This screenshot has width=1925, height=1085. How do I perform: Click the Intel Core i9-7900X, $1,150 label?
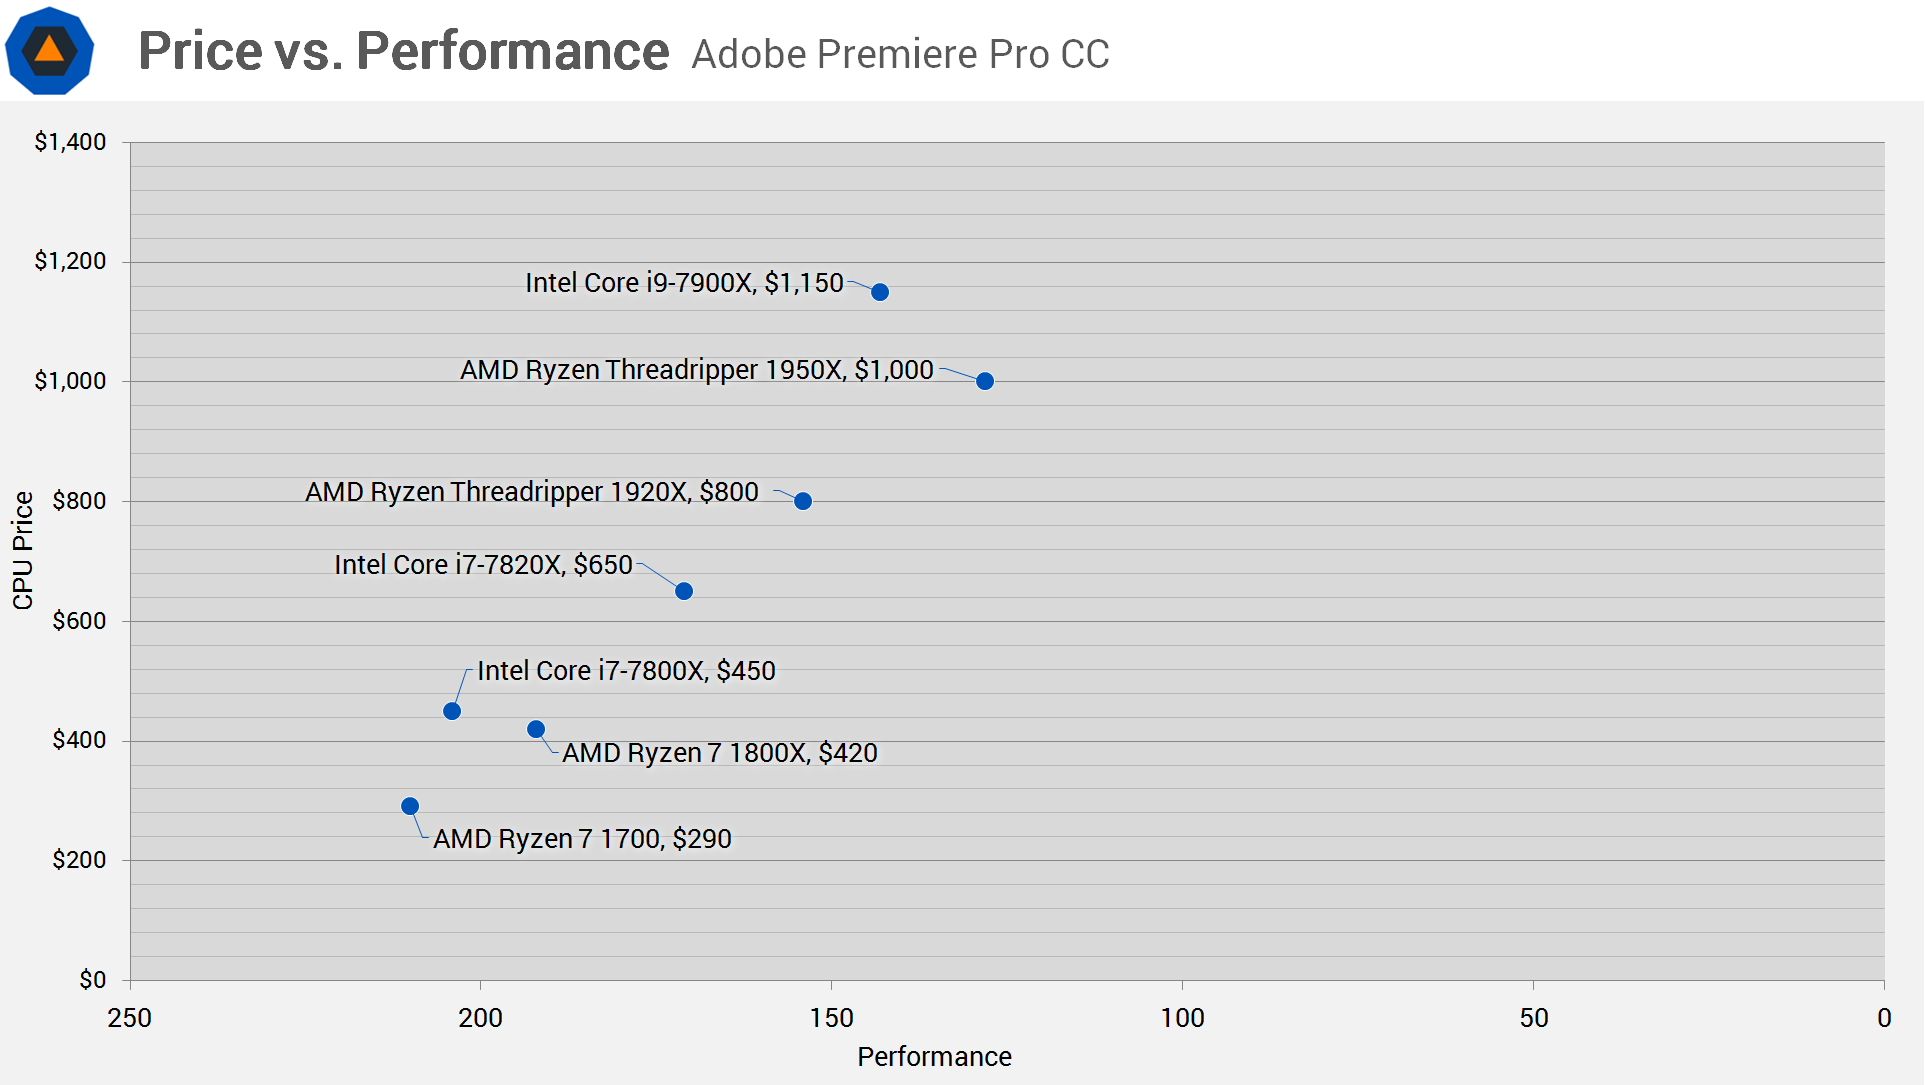[684, 283]
